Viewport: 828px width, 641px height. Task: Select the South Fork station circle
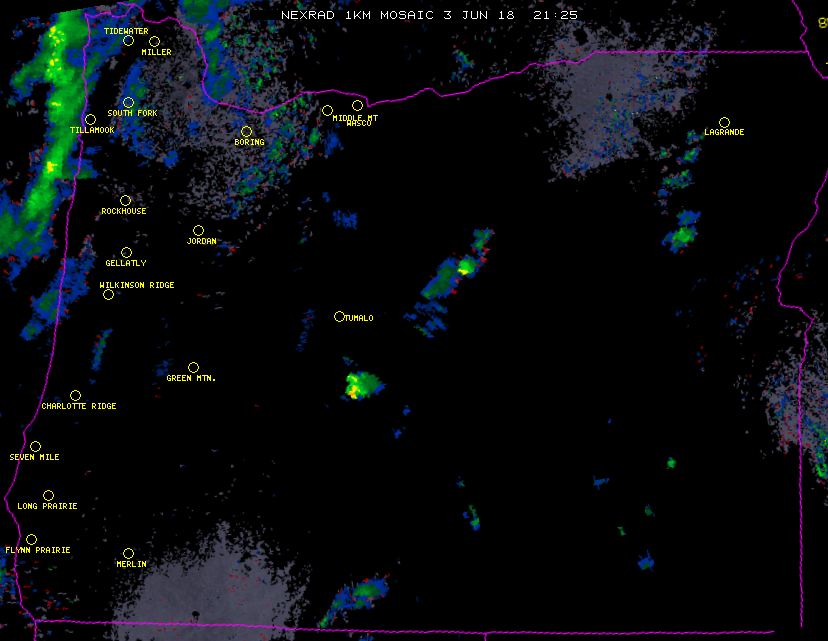(x=128, y=102)
